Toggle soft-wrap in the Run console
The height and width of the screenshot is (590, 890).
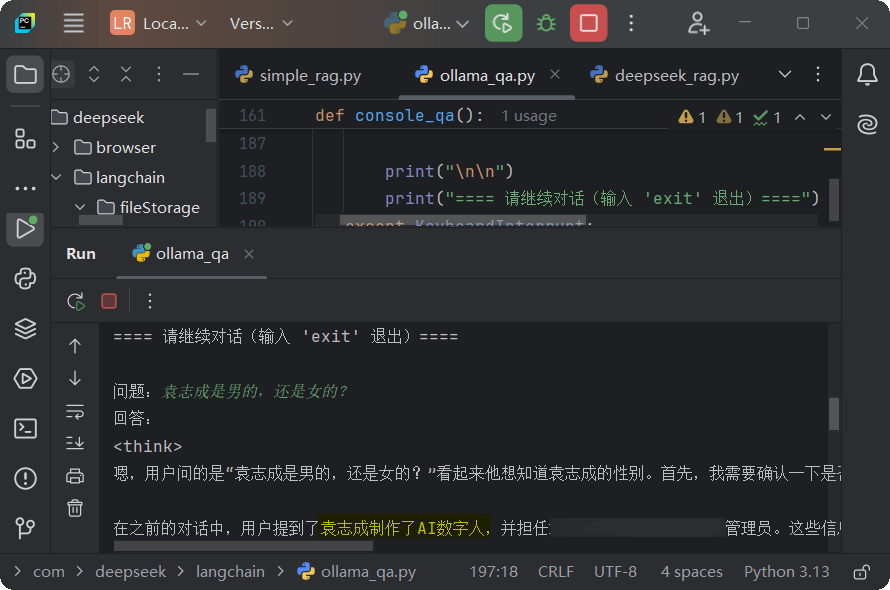(x=75, y=411)
